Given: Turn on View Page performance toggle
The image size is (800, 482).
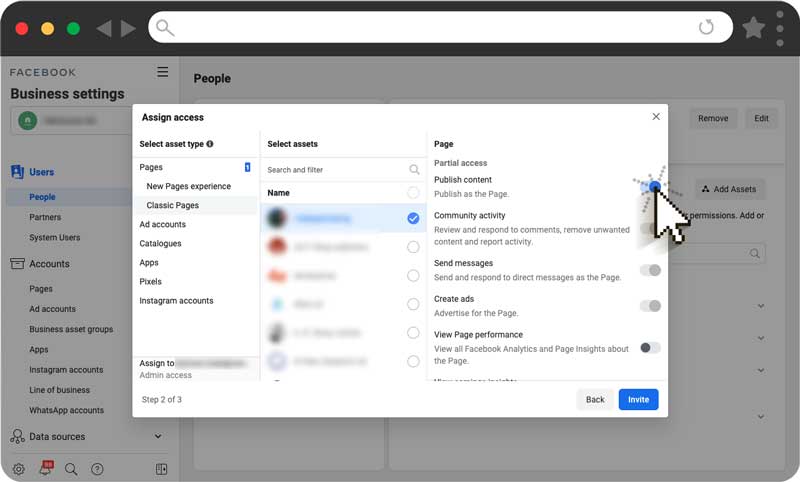Looking at the screenshot, I should click(650, 347).
